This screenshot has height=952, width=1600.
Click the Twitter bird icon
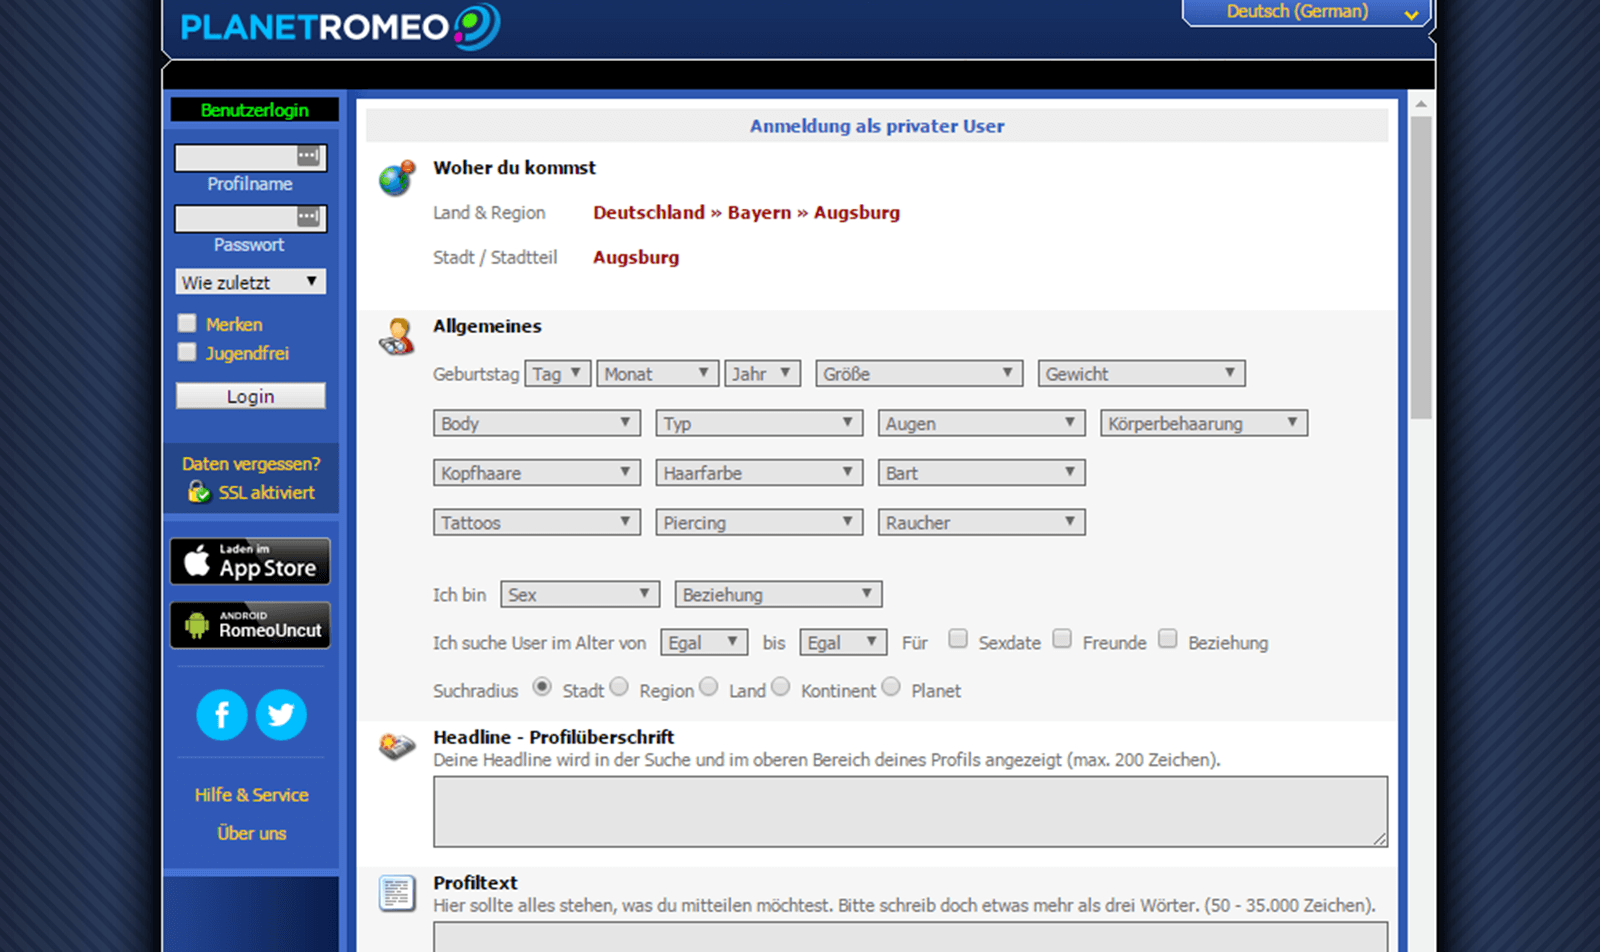pos(281,715)
